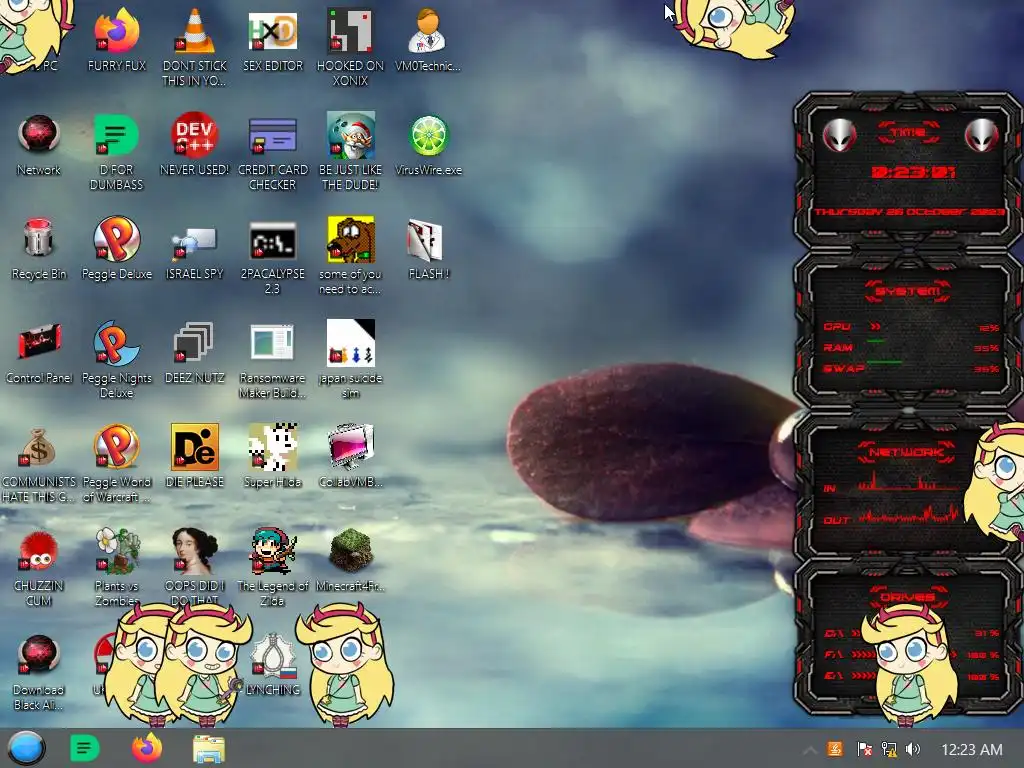
Task: Launch Firefox from the taskbar
Action: pyautogui.click(x=147, y=748)
